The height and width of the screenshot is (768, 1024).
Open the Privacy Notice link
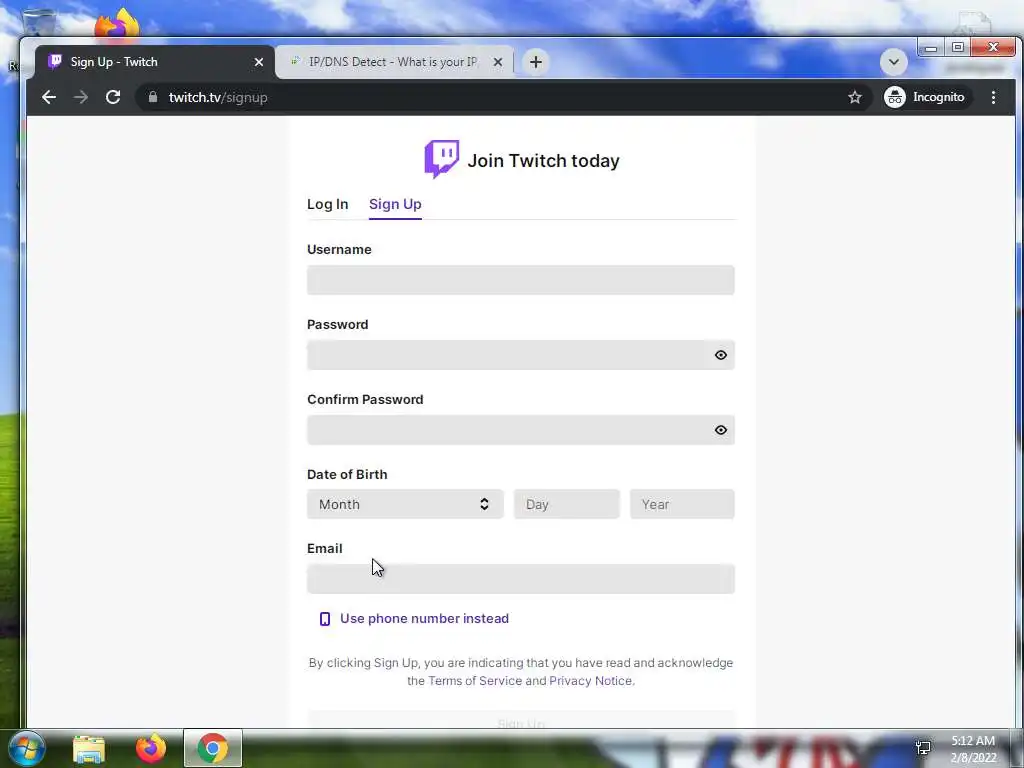(590, 680)
